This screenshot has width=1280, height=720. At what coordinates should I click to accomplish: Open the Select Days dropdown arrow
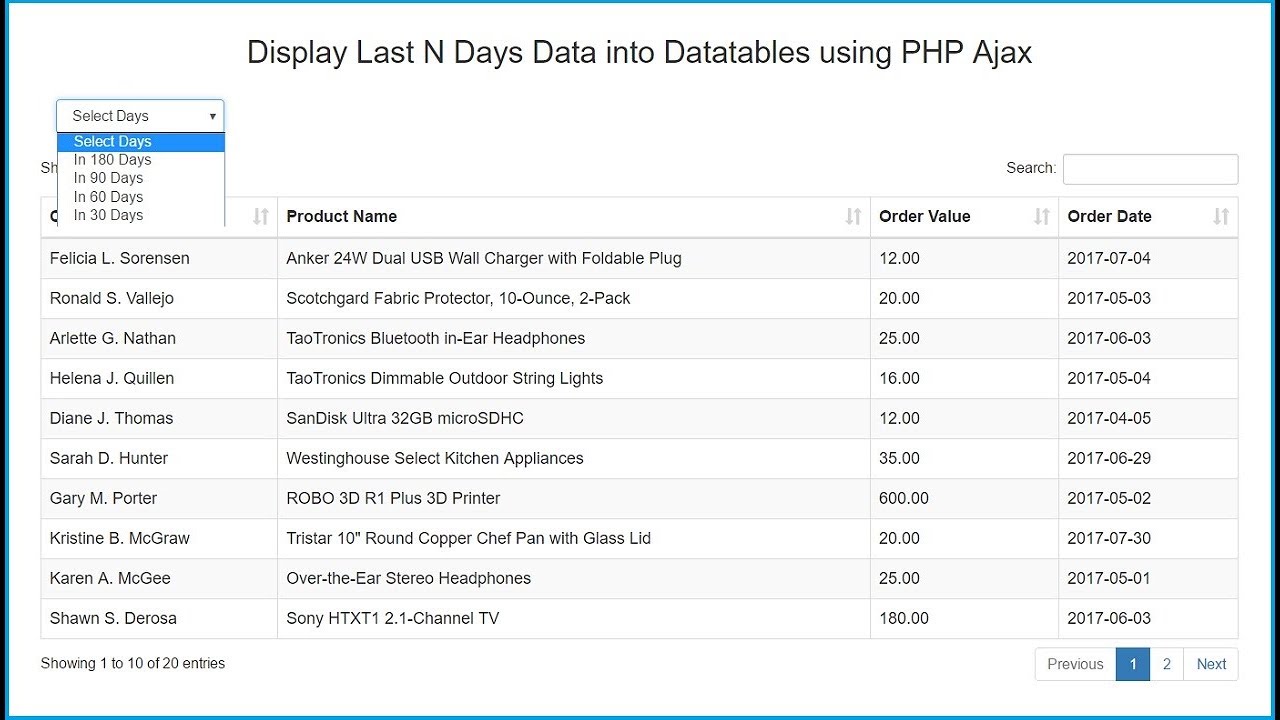pos(212,116)
